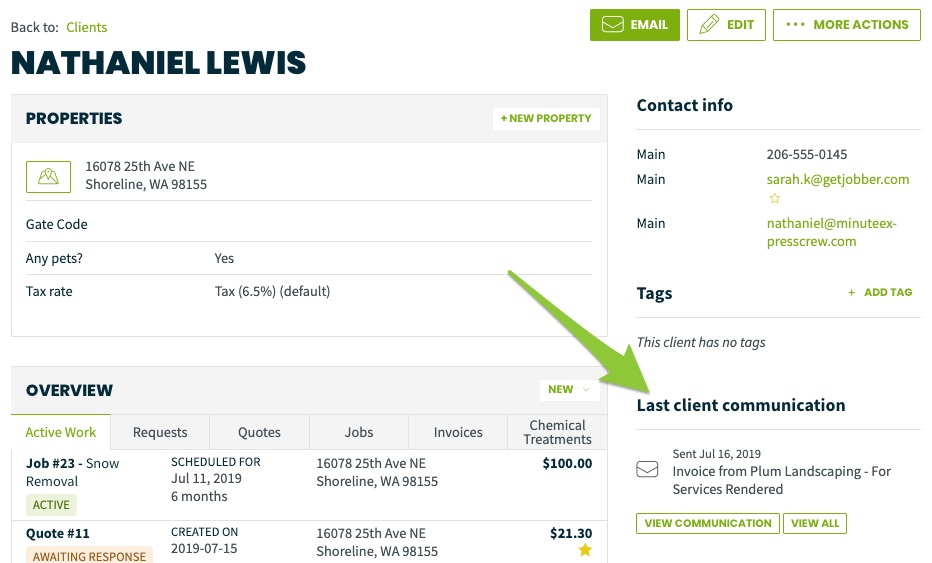Go back to the Clients list
Viewport: 932px width, 563px height.
tap(87, 27)
